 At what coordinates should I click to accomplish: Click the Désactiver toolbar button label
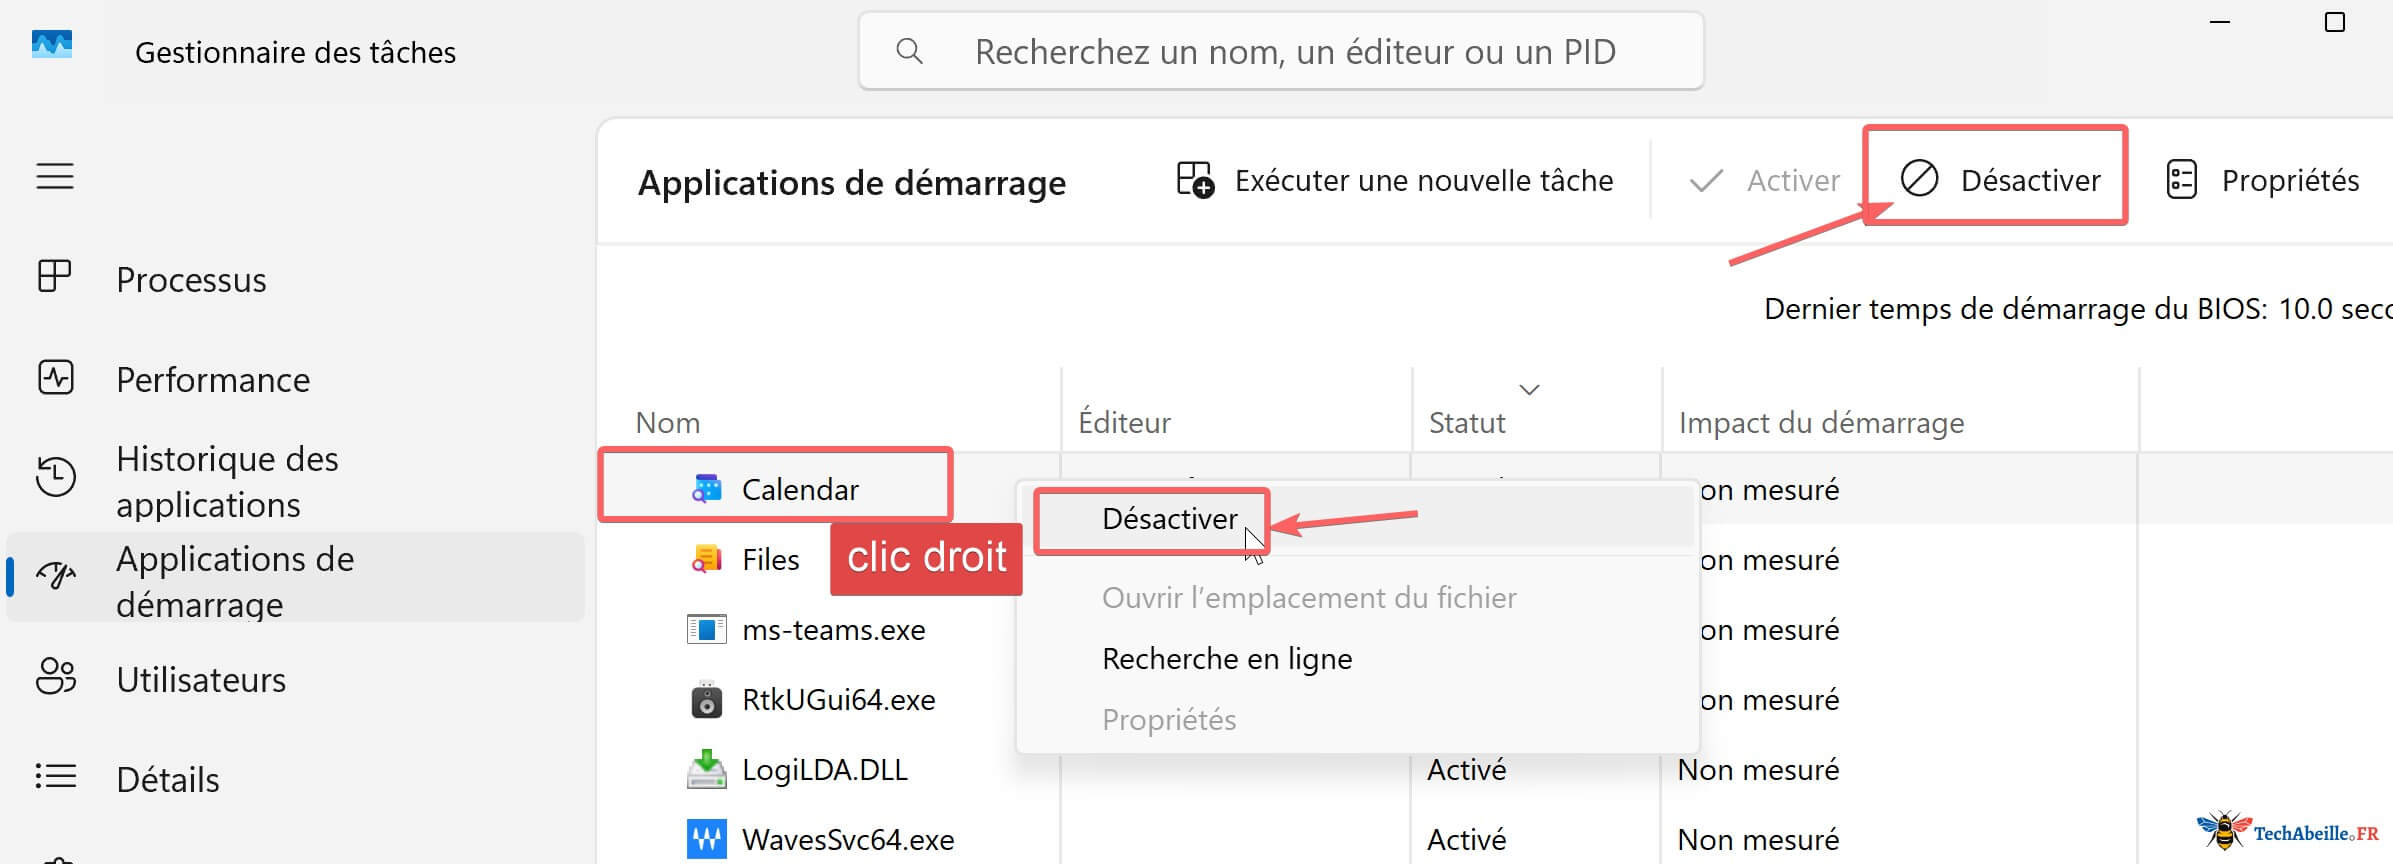pos(2030,181)
